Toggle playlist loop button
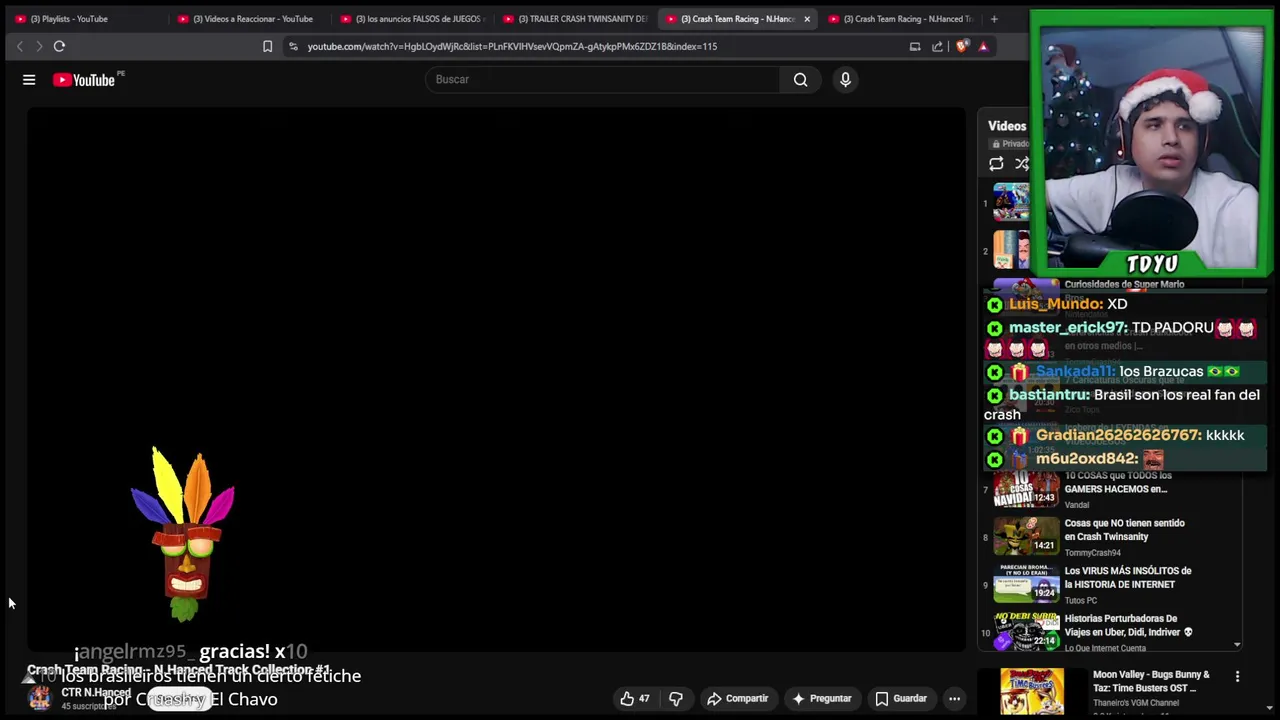The image size is (1280, 720). pyautogui.click(x=996, y=164)
